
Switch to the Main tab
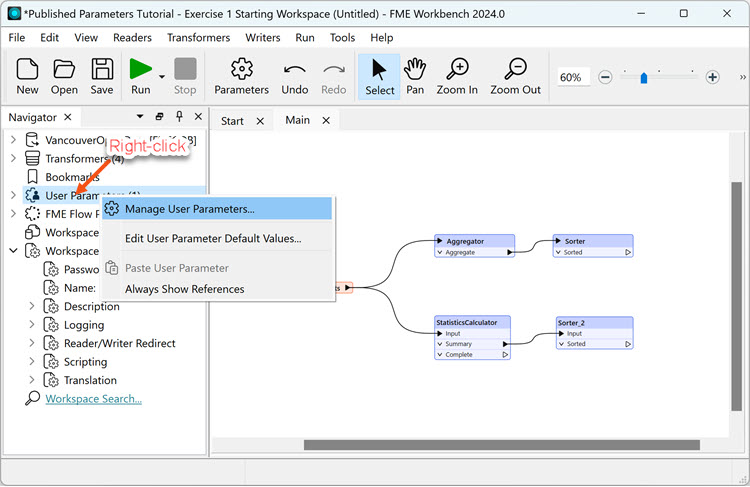coord(298,120)
